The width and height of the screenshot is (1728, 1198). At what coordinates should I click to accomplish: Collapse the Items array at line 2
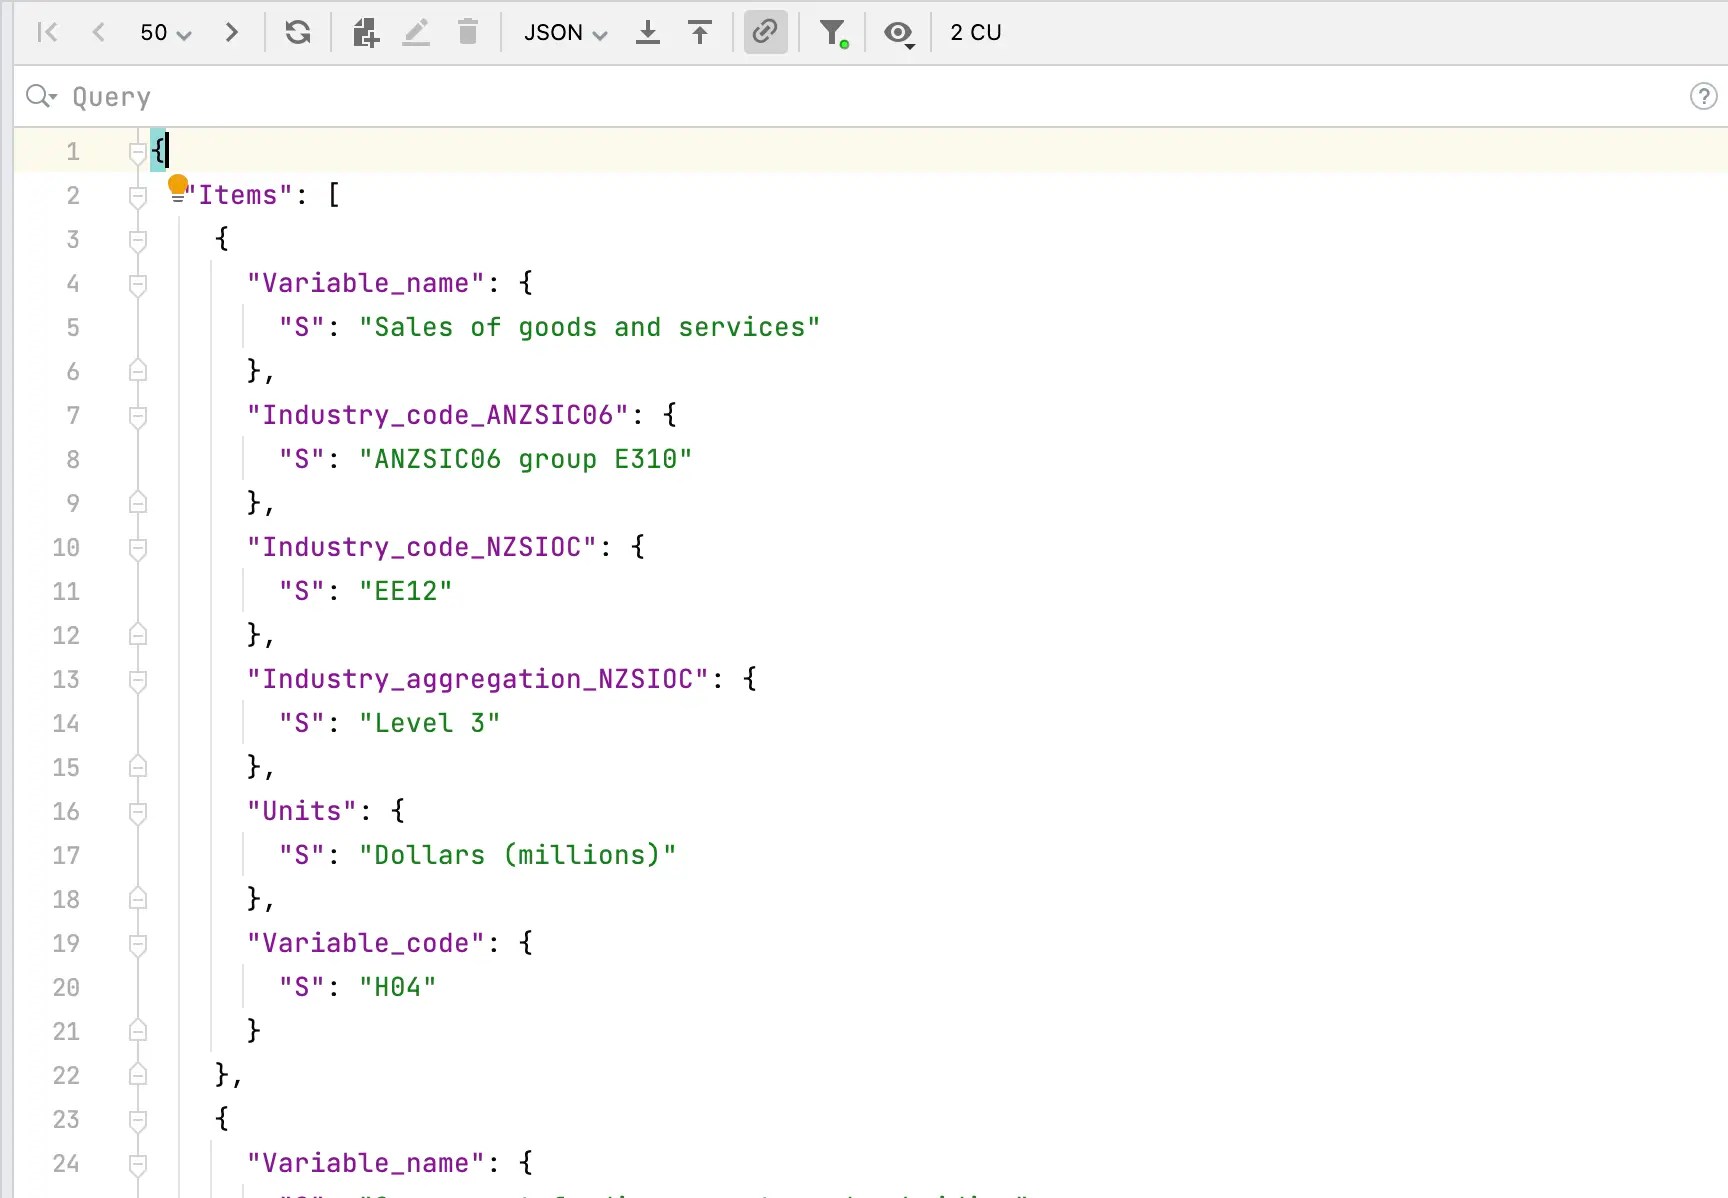coord(138,195)
